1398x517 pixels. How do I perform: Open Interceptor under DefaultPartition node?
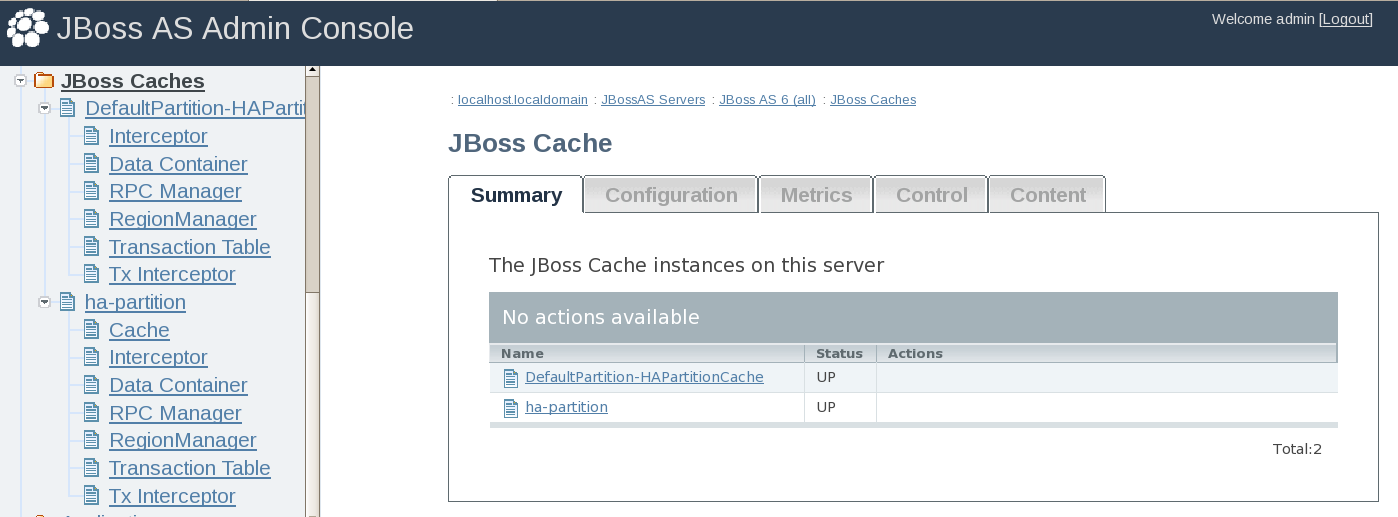(158, 135)
